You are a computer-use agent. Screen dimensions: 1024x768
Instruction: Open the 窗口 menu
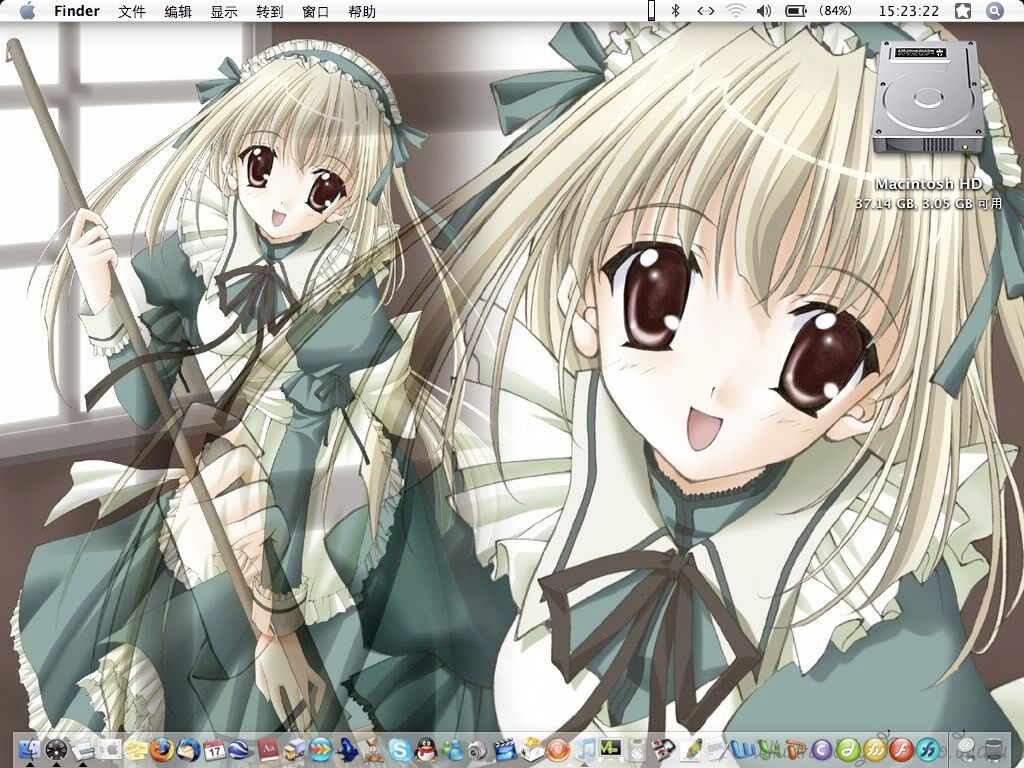tap(316, 12)
